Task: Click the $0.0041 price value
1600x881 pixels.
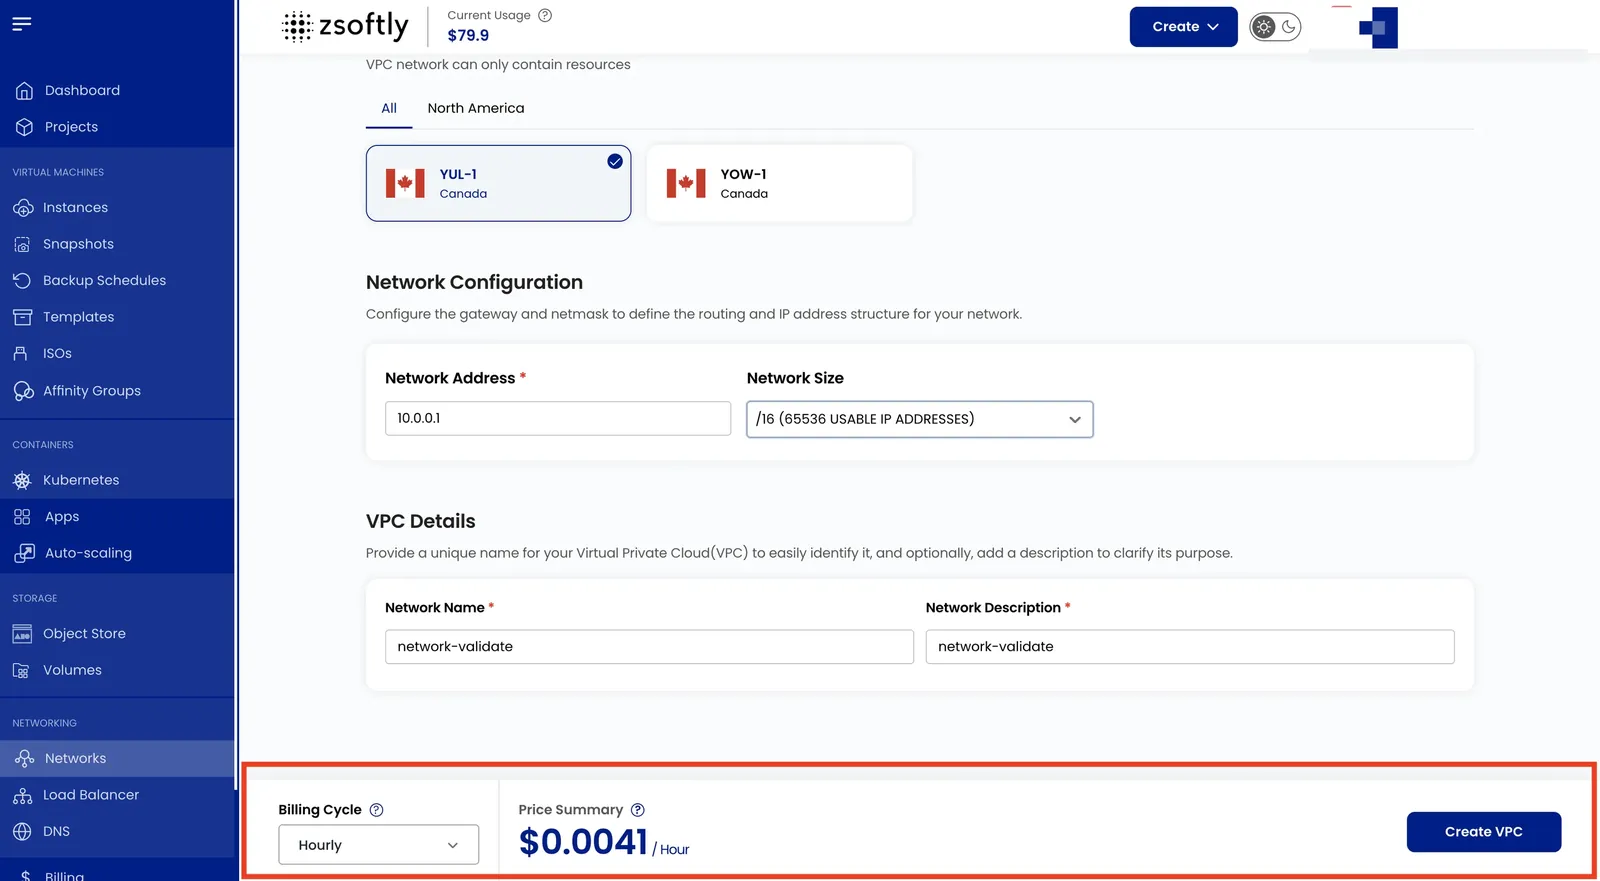Action: (x=583, y=842)
